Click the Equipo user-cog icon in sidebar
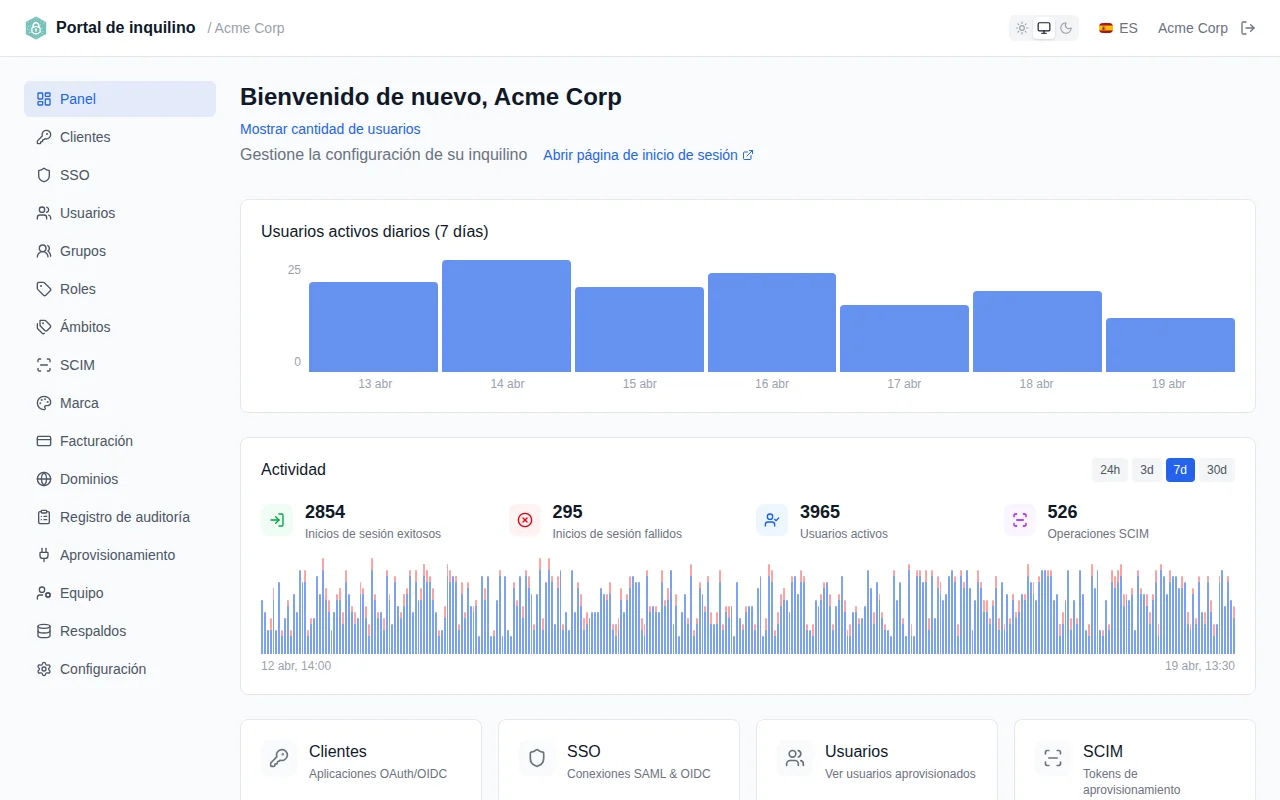This screenshot has width=1280, height=800. pyautogui.click(x=44, y=593)
